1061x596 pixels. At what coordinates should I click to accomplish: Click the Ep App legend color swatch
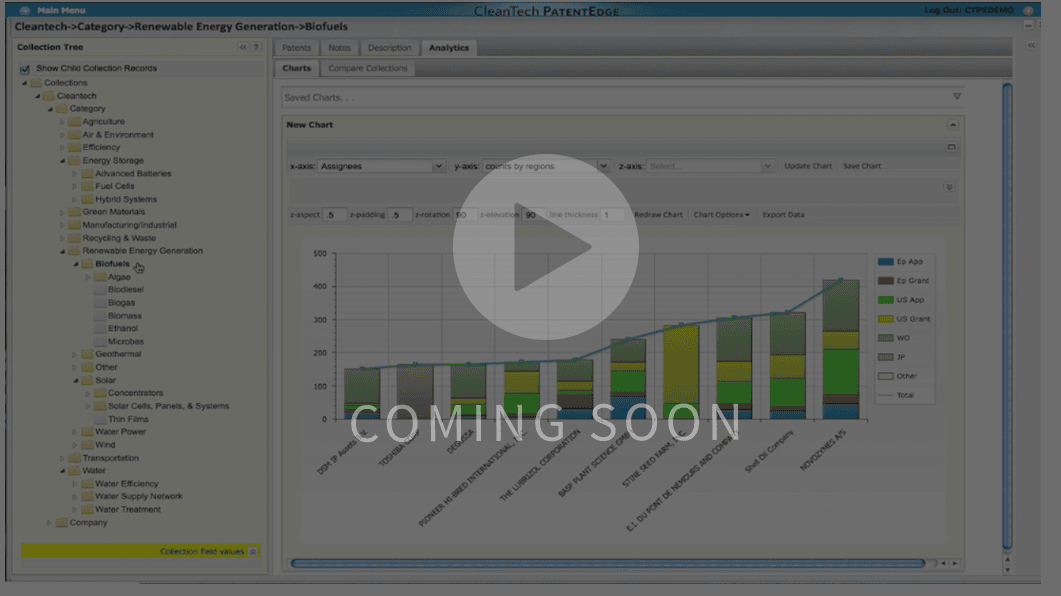click(885, 262)
